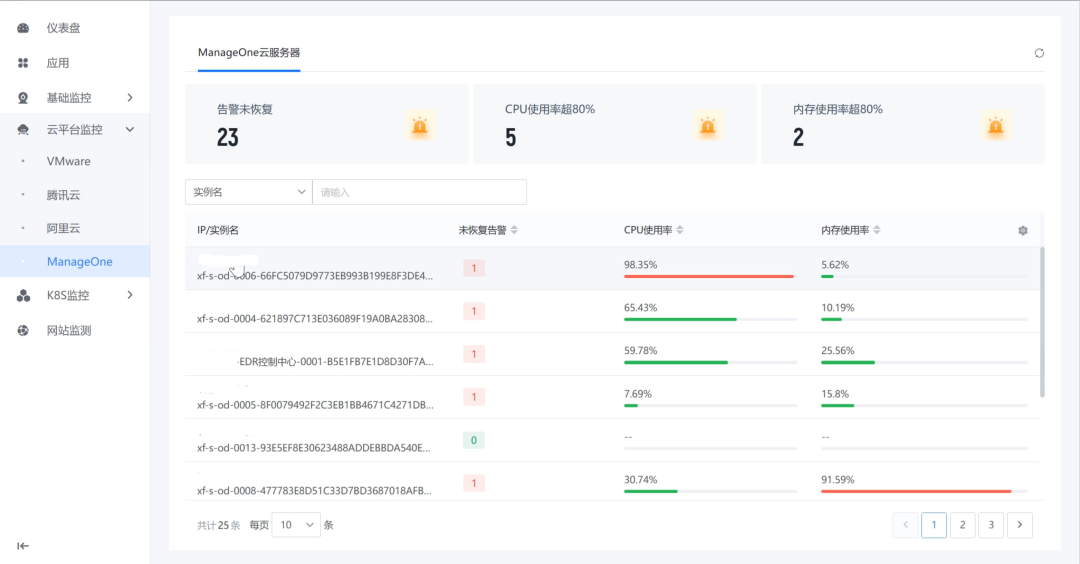Image resolution: width=1080 pixels, height=564 pixels.
Task: Click the table vertical scrollbar
Action: coord(1042,322)
